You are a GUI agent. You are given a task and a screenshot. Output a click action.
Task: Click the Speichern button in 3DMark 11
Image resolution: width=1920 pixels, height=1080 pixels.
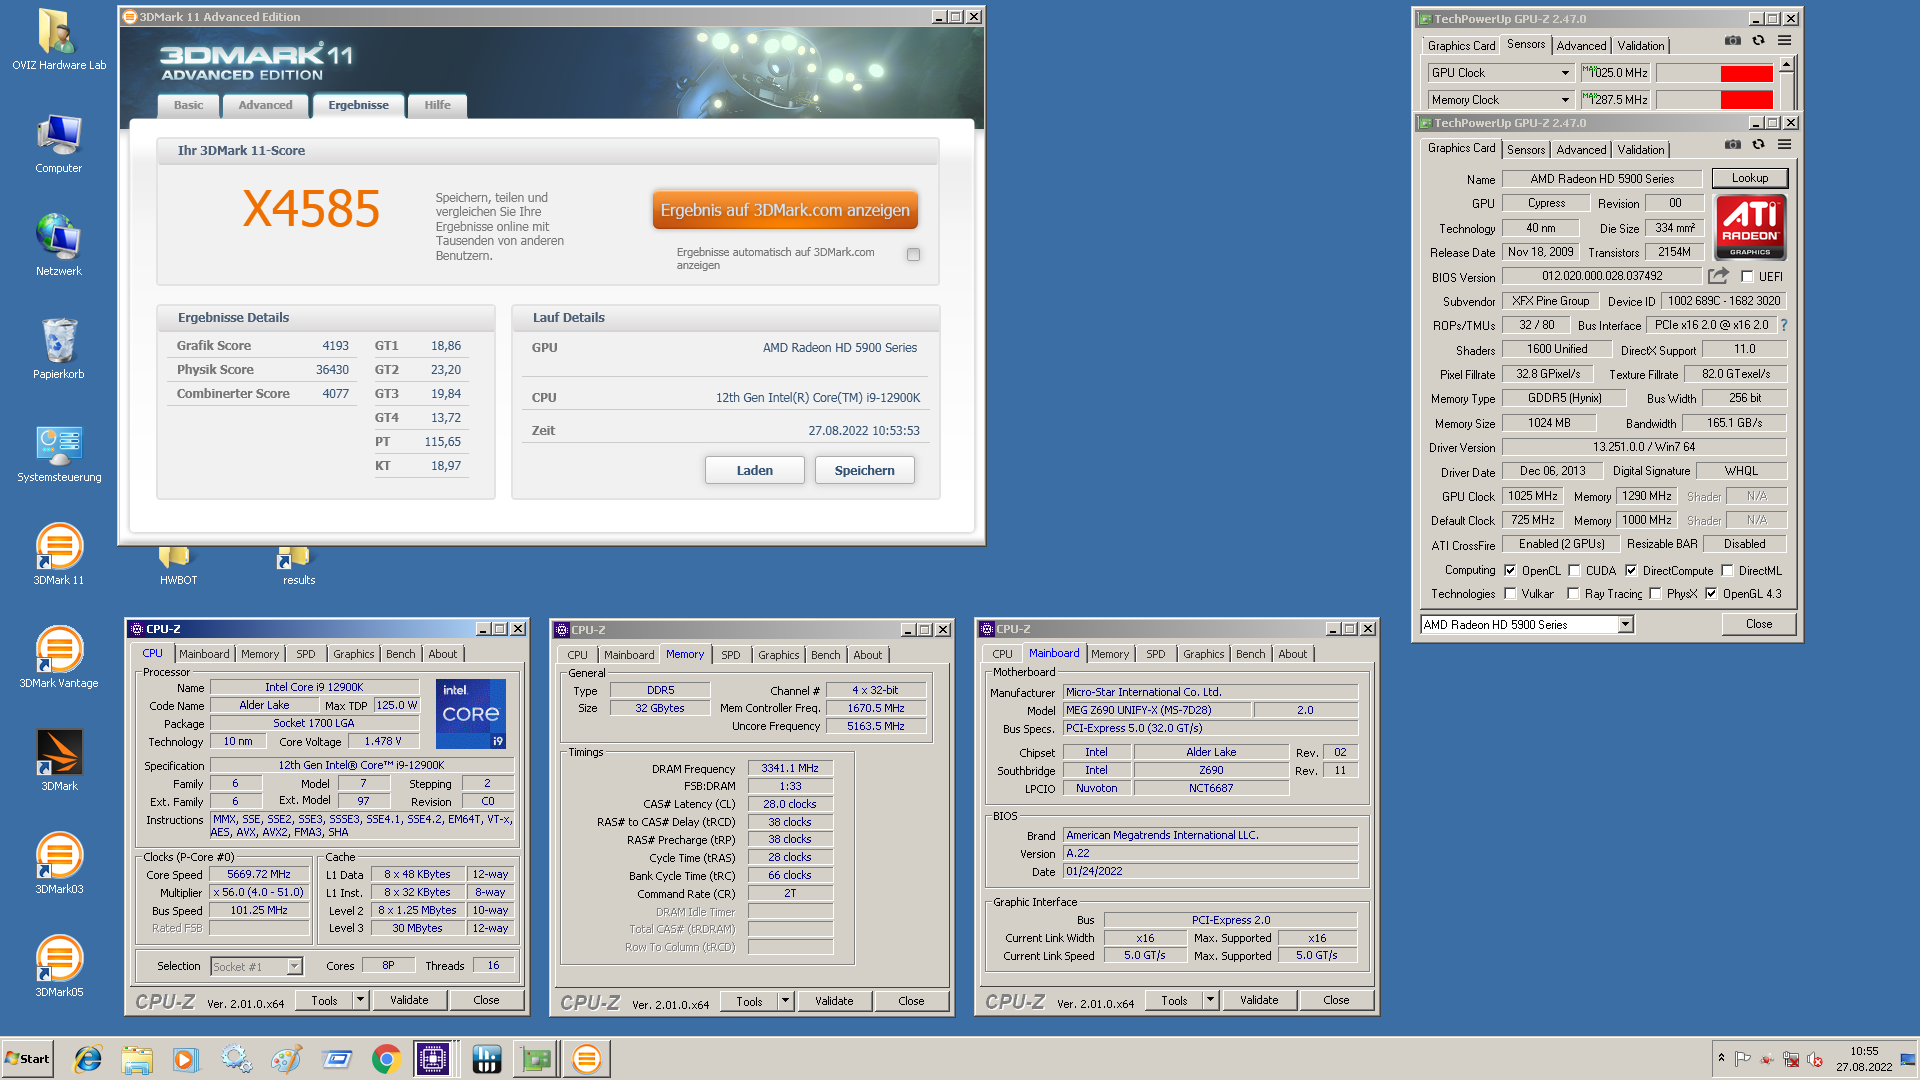pyautogui.click(x=865, y=470)
